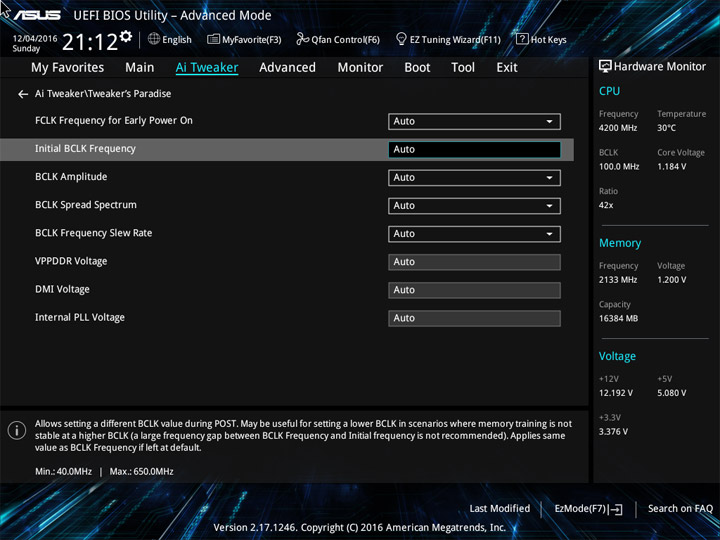Click the 16384 MB capacity value

pyautogui.click(x=619, y=318)
